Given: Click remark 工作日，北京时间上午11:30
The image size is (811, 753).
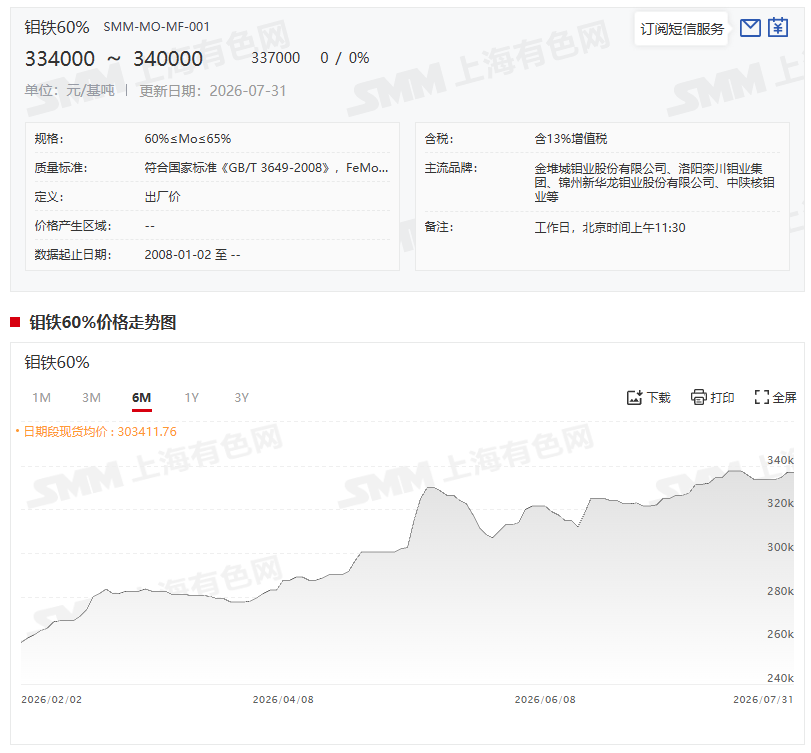Looking at the screenshot, I should click(610, 228).
